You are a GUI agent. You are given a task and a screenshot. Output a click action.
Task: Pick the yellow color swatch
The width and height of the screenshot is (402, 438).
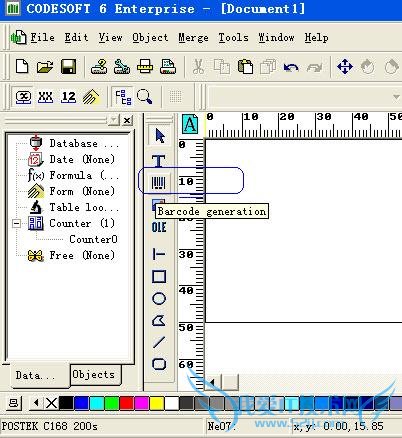157,403
